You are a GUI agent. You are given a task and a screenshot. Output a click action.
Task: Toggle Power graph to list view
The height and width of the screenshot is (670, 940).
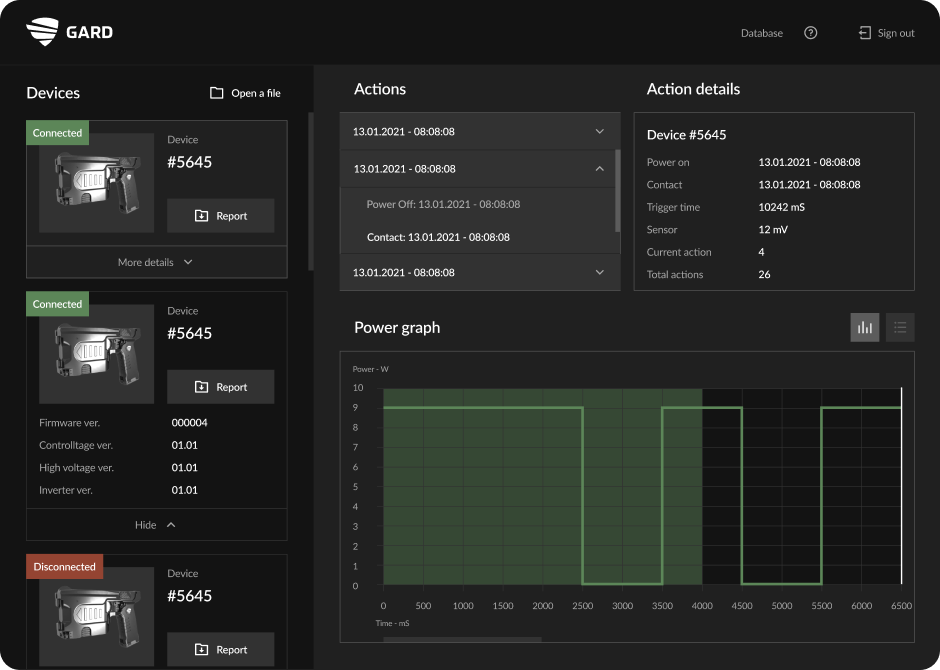pos(899,327)
